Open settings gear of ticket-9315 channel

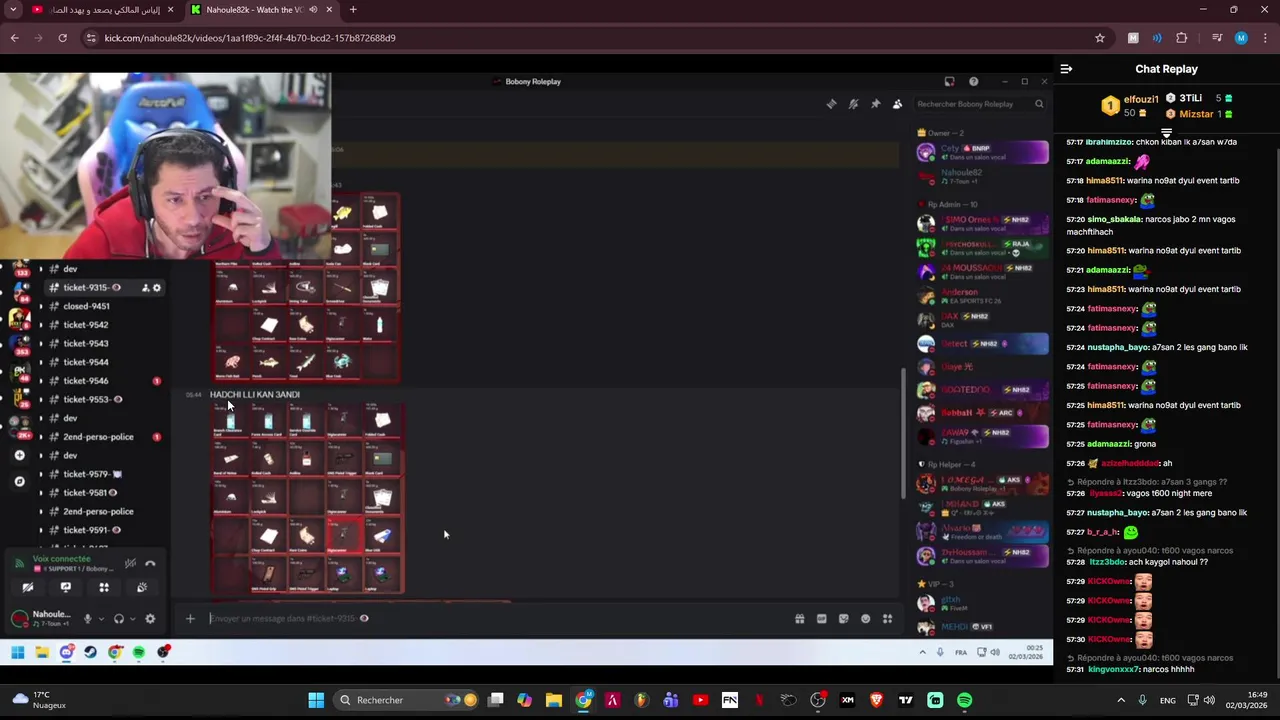click(156, 288)
